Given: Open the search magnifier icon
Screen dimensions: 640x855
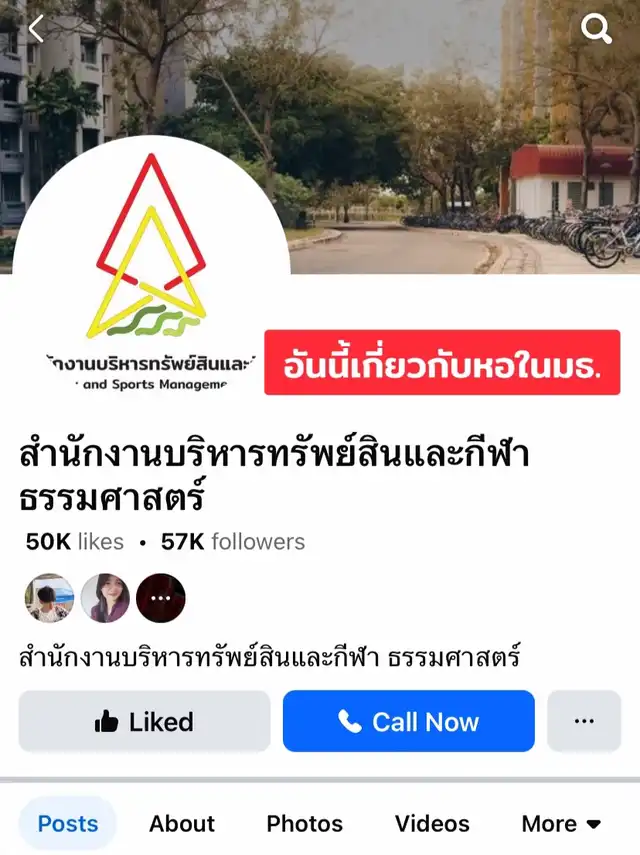Looking at the screenshot, I should pos(596,29).
